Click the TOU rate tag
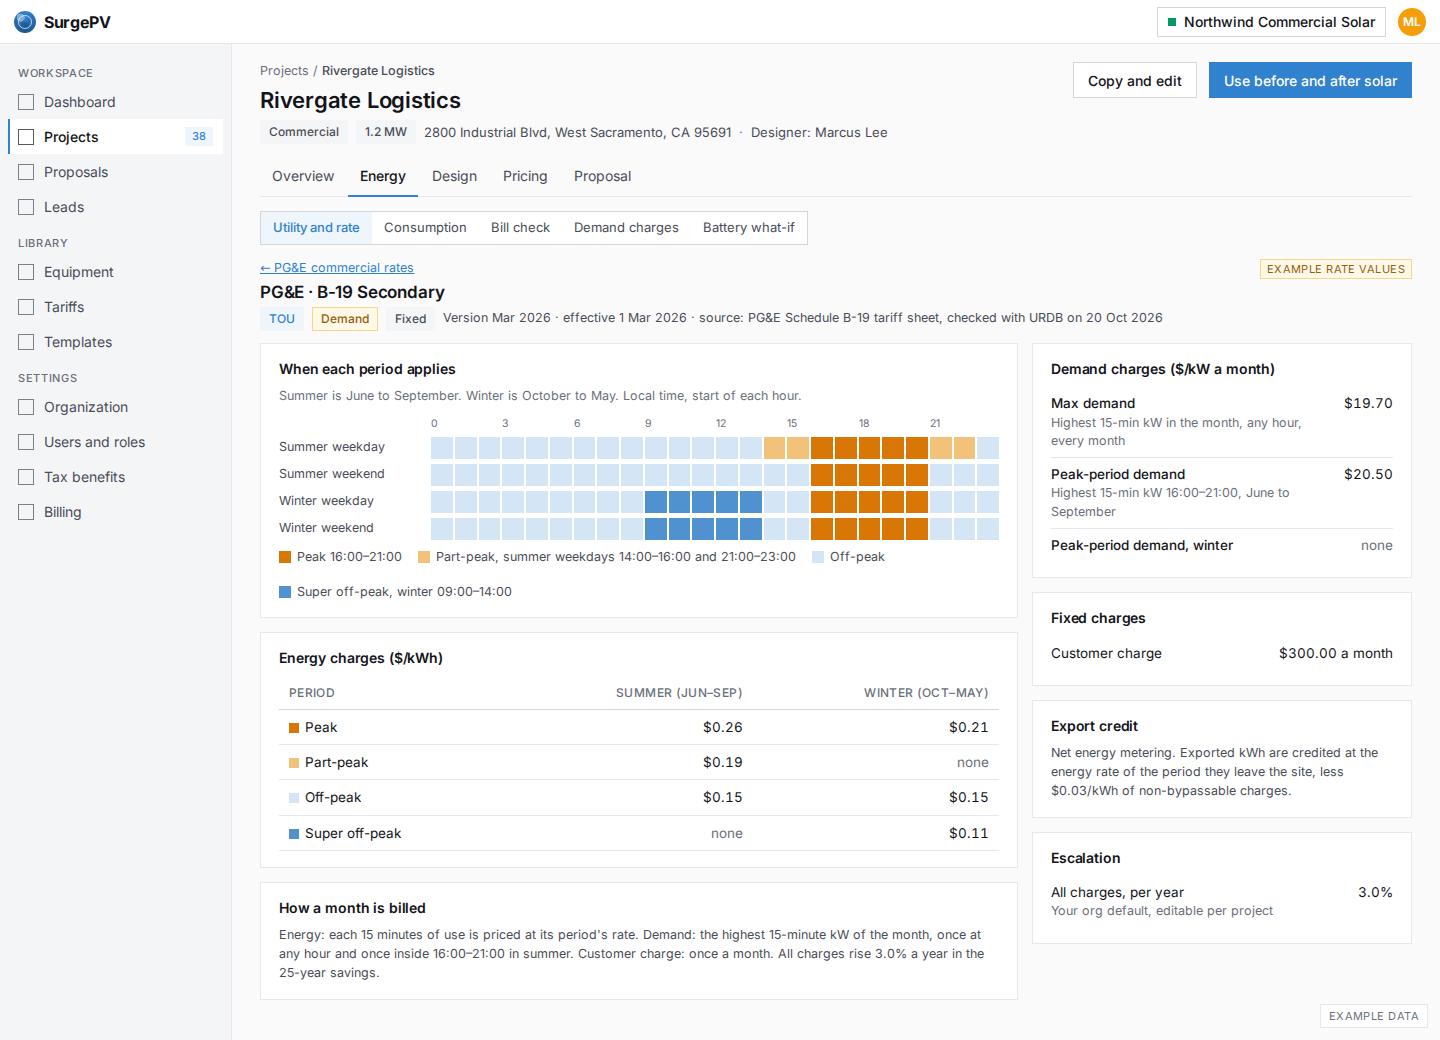1440x1040 pixels. (x=282, y=319)
